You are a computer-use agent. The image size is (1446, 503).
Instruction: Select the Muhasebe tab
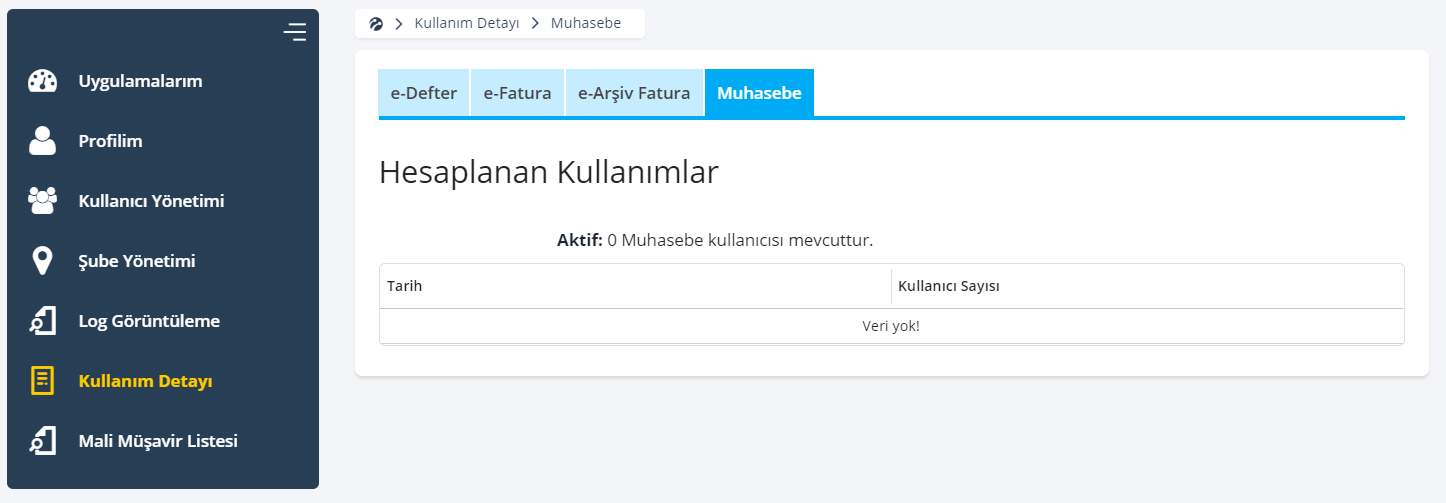pos(759,93)
